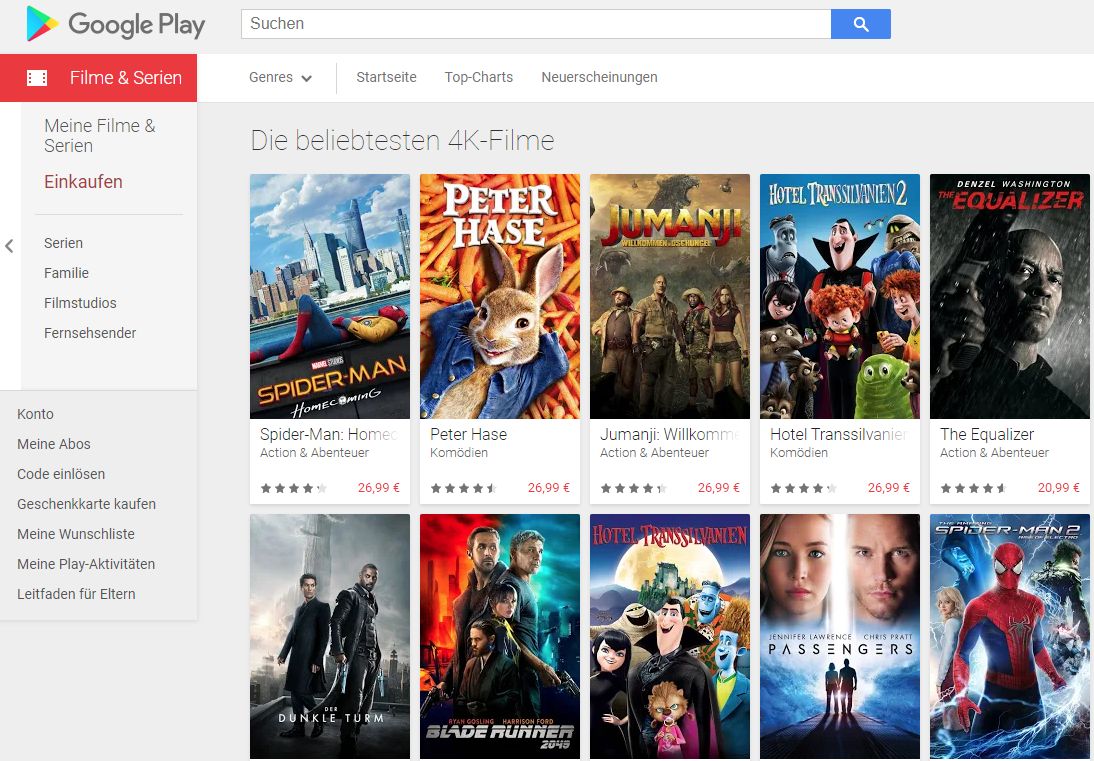Viewport: 1094px width, 761px height.
Task: Open Leitfaden für Eltern
Action: [x=76, y=594]
